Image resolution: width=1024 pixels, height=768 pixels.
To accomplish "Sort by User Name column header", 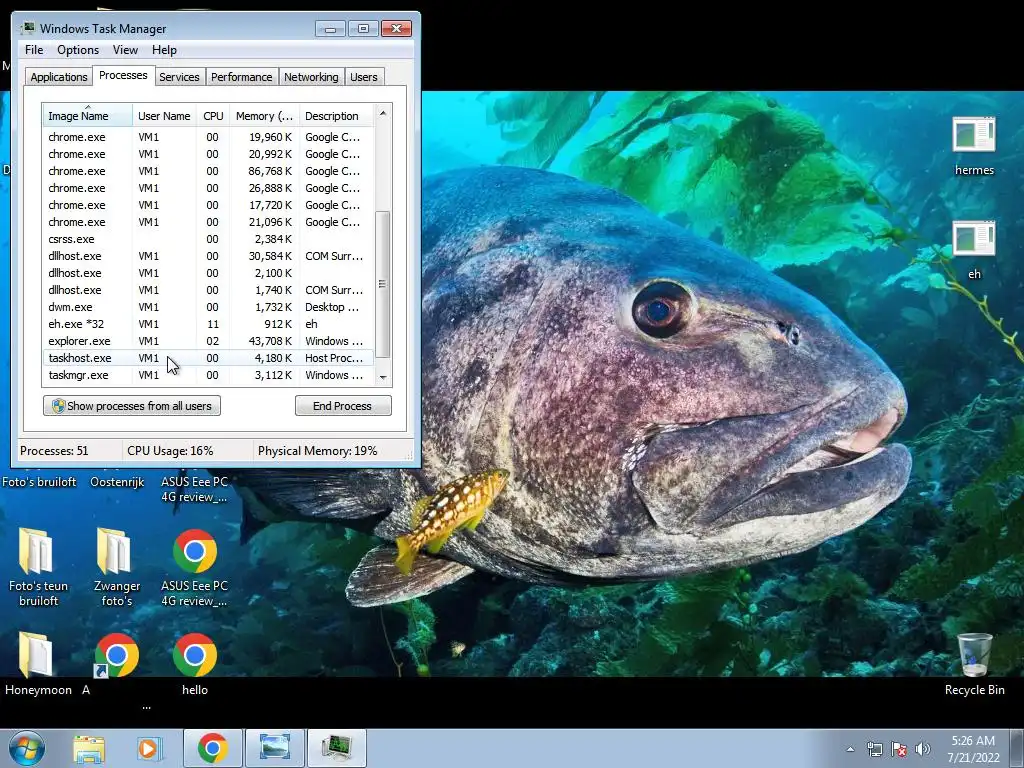I will pyautogui.click(x=164, y=116).
